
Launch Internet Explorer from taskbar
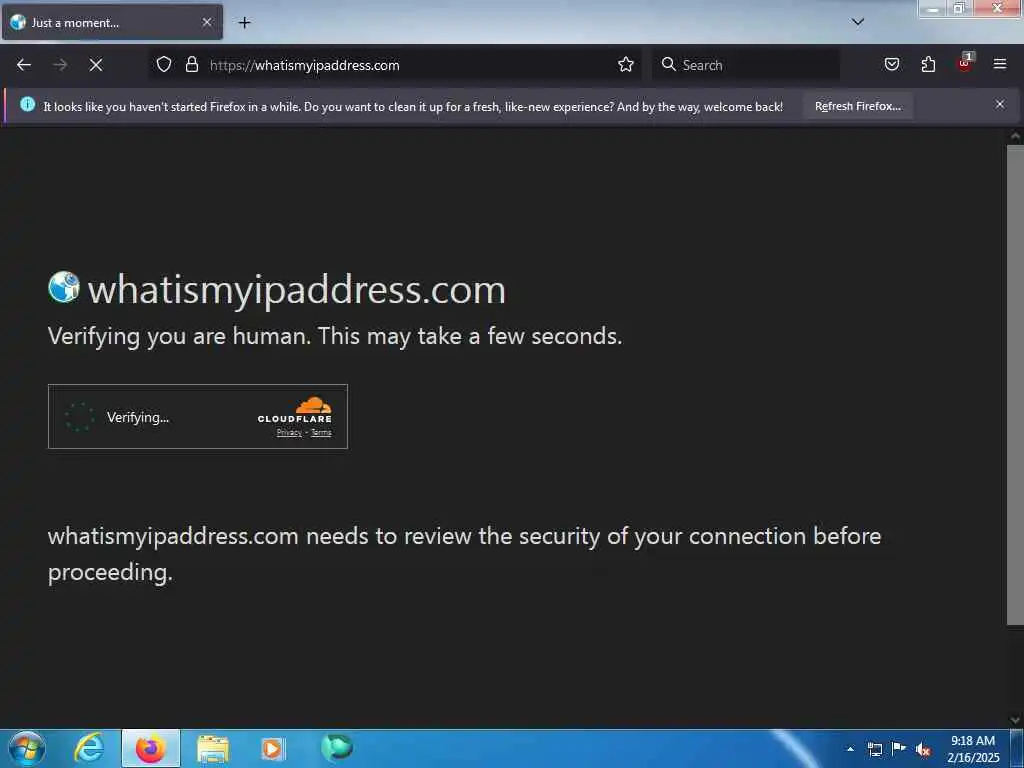(89, 748)
